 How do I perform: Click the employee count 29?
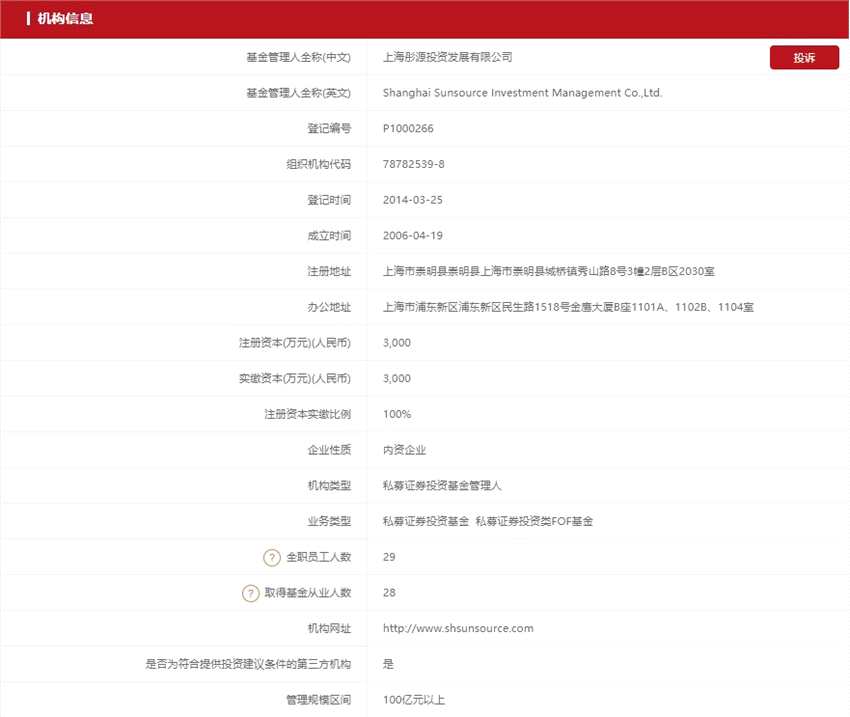389,557
